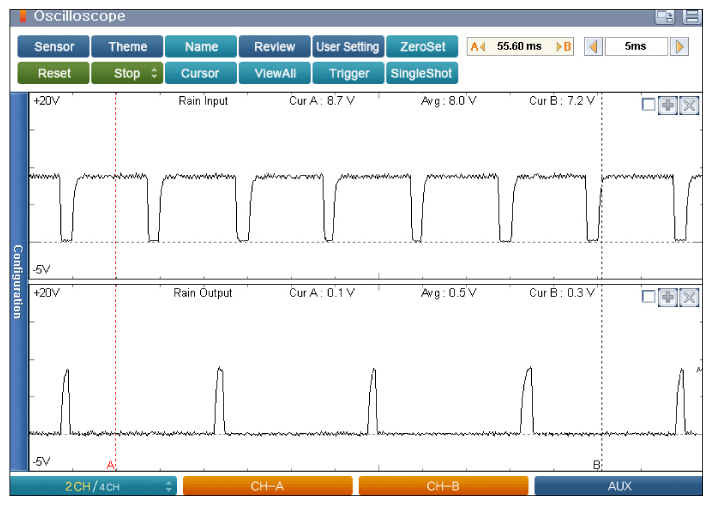Image resolution: width=712 pixels, height=505 pixels.
Task: Tick the Rain Input channel checkbox
Action: click(x=648, y=105)
